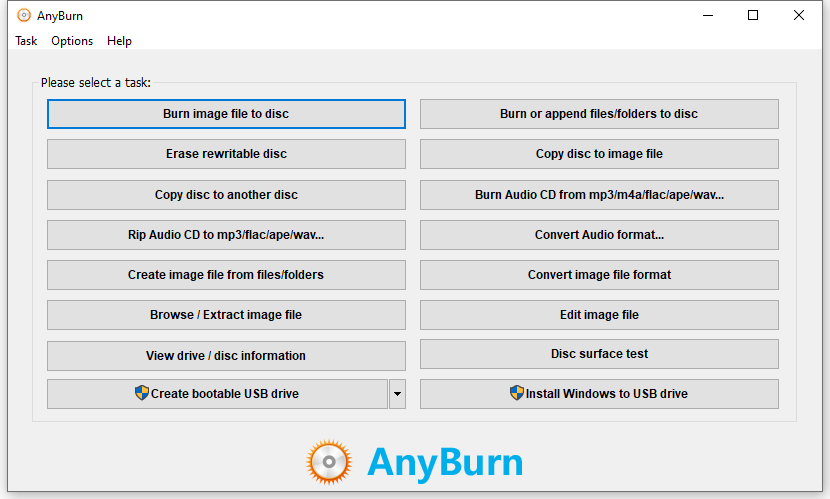Click shield icon on Install Windows to USB
The width and height of the screenshot is (830, 499).
tap(517, 393)
